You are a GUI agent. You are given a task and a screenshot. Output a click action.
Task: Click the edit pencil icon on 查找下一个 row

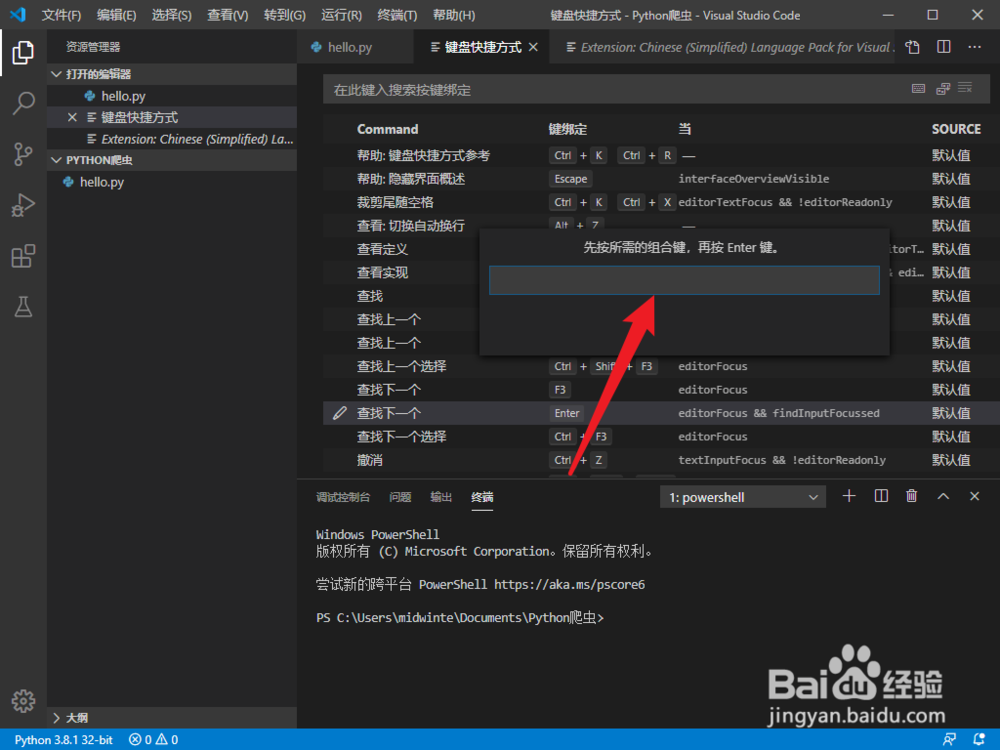(x=340, y=413)
